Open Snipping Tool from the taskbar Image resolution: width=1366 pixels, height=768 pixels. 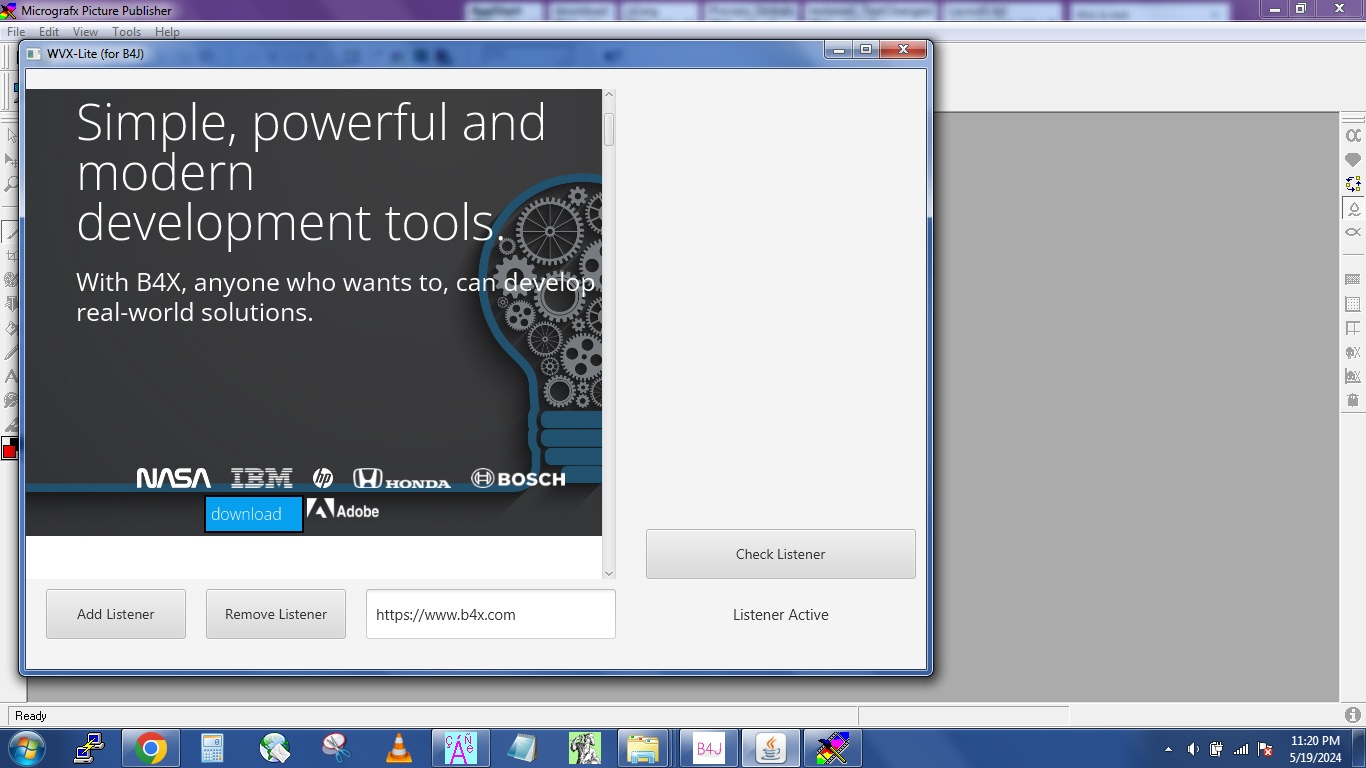point(336,748)
